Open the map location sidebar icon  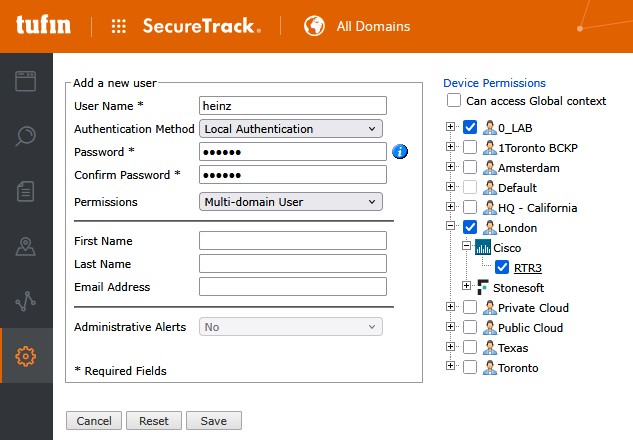[x=25, y=246]
